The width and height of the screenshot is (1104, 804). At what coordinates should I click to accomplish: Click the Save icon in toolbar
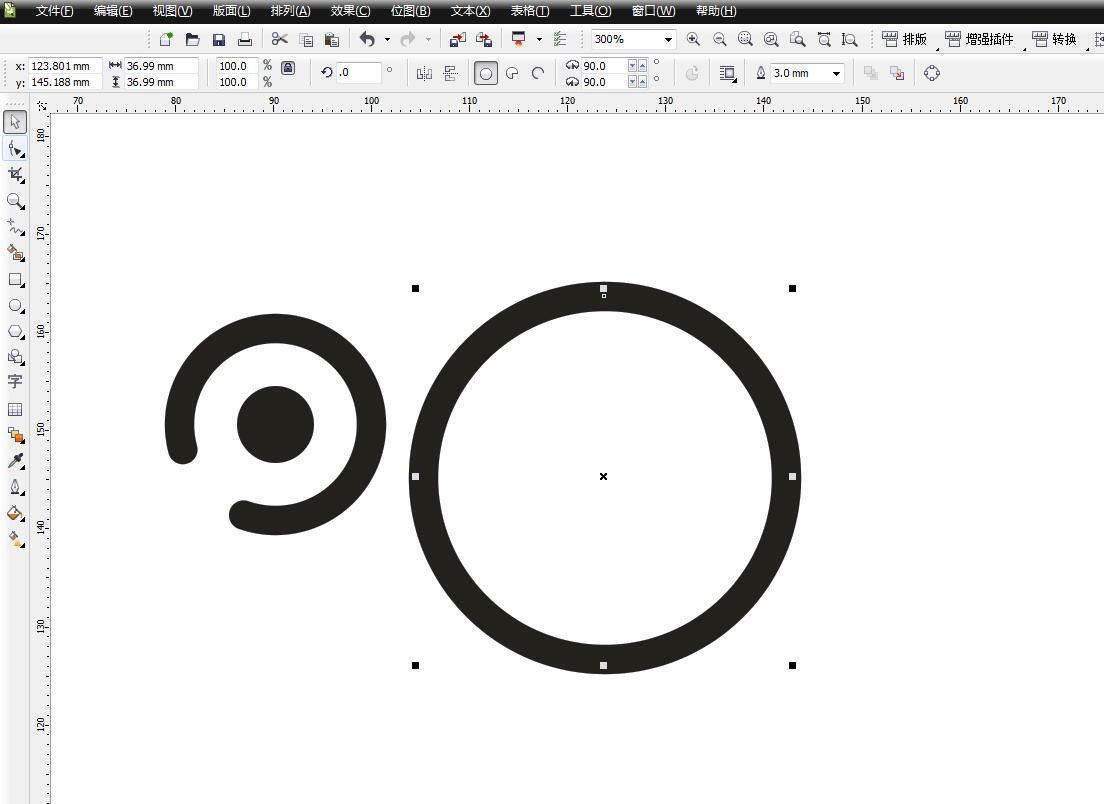(219, 40)
